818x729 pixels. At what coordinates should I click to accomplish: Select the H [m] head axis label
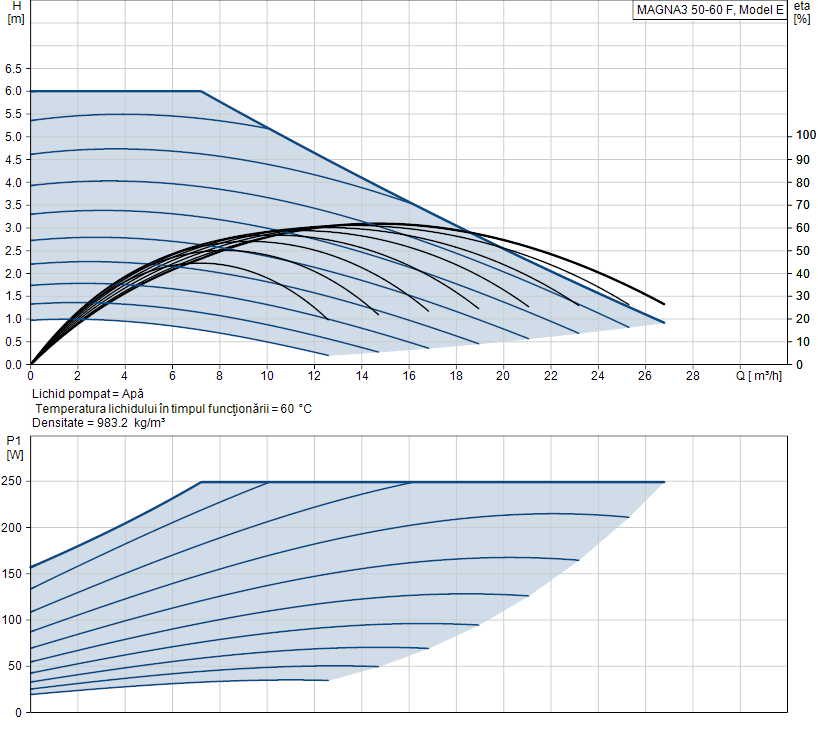pyautogui.click(x=14, y=13)
